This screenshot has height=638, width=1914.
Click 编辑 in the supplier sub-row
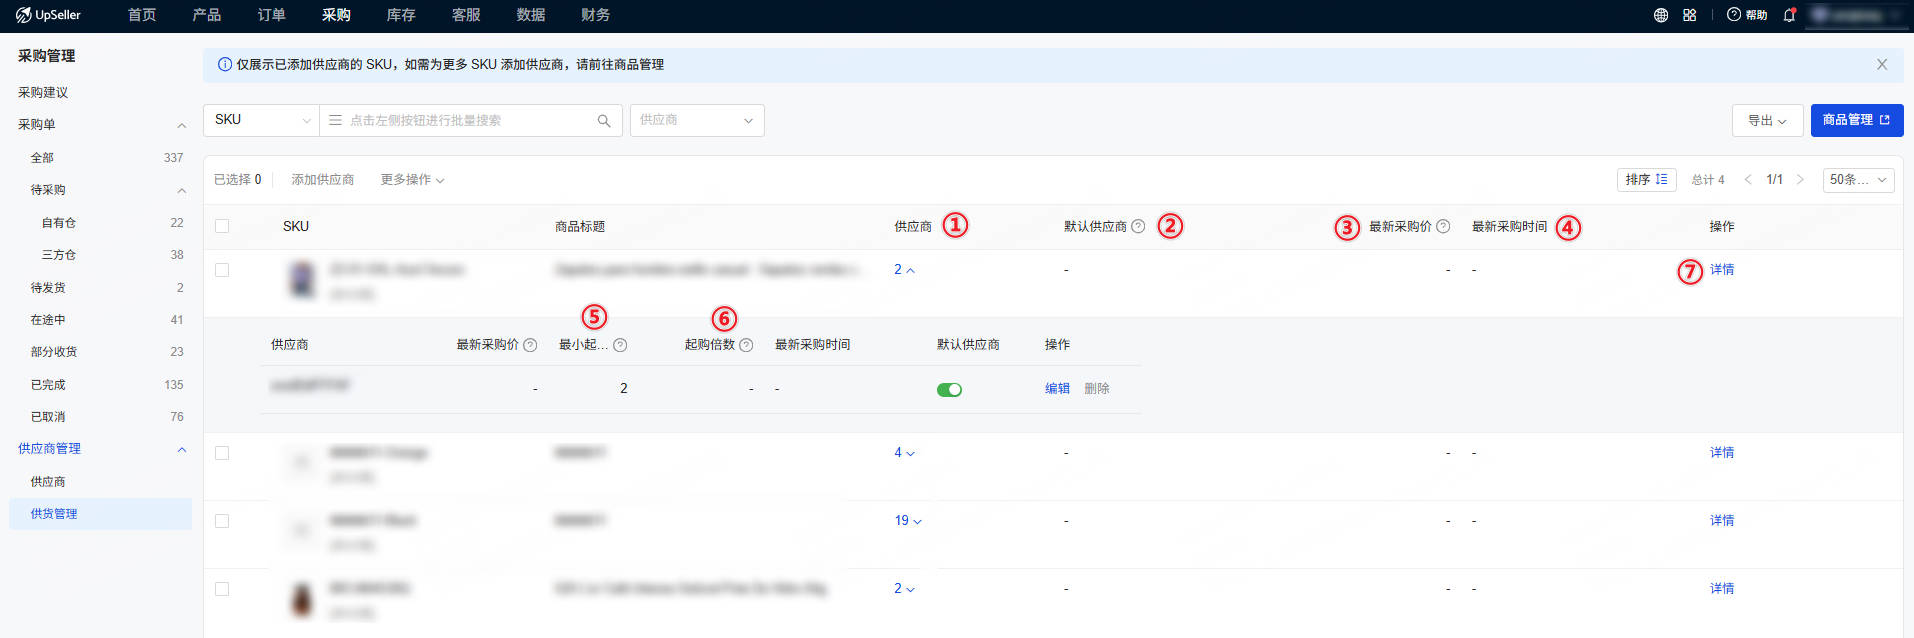coord(1057,389)
